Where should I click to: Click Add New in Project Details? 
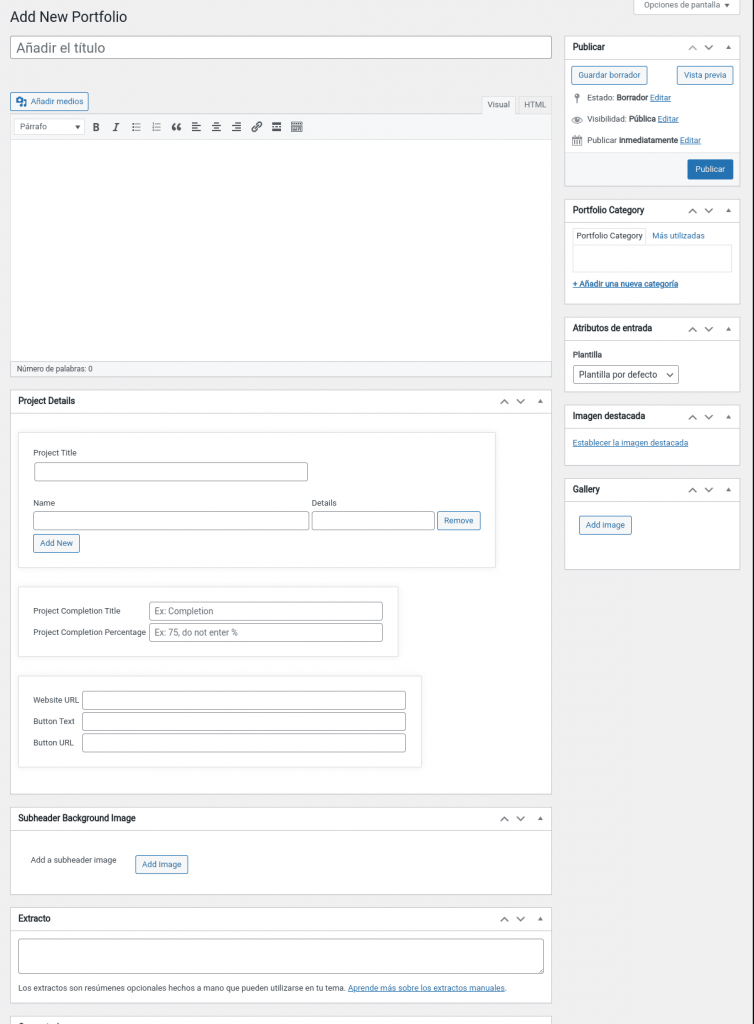(56, 543)
